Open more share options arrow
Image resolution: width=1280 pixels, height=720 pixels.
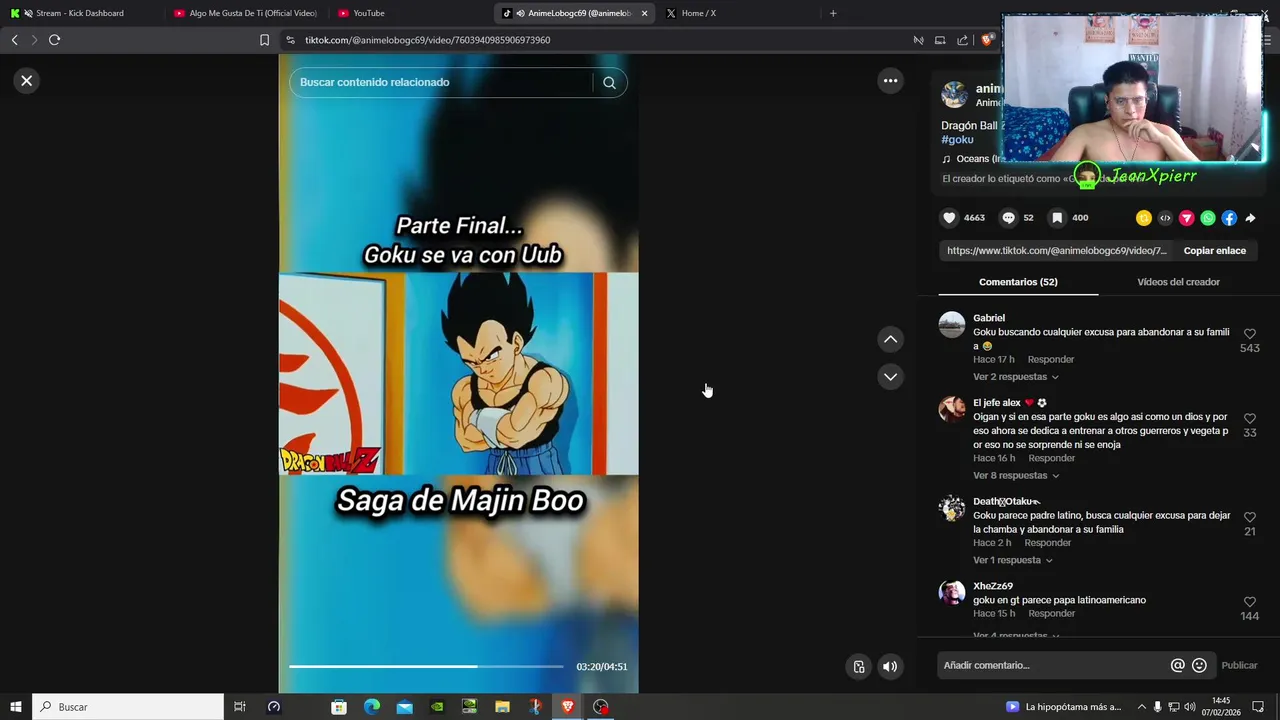coord(1250,218)
